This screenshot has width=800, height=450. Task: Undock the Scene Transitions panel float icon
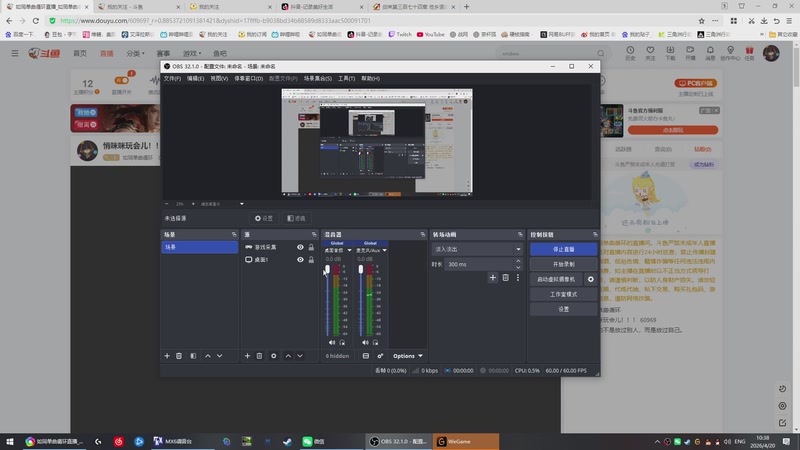tap(520, 235)
